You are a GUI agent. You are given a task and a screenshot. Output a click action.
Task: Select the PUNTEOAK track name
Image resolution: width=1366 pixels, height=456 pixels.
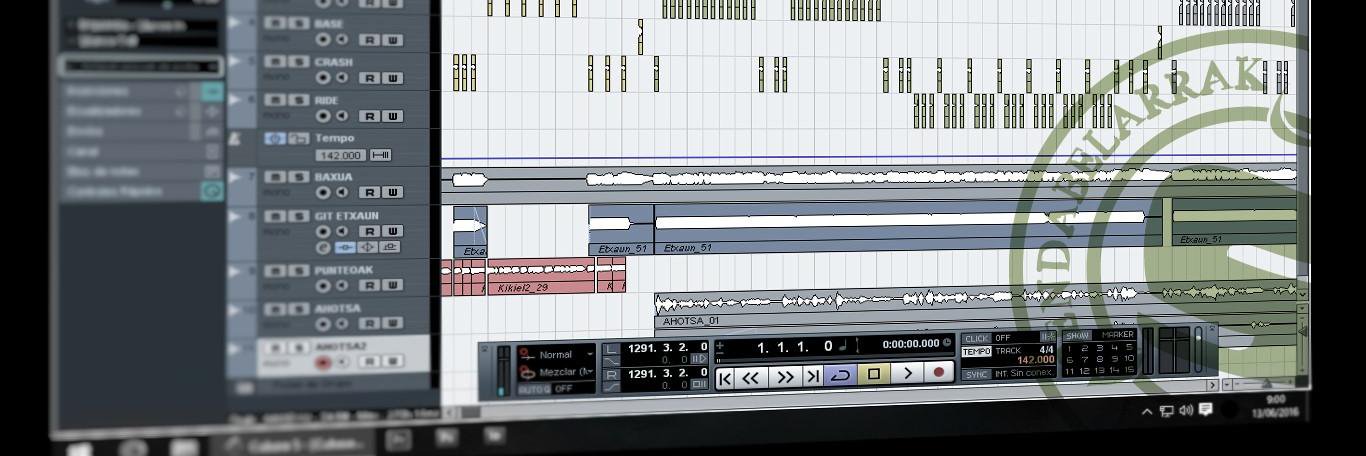(x=343, y=270)
